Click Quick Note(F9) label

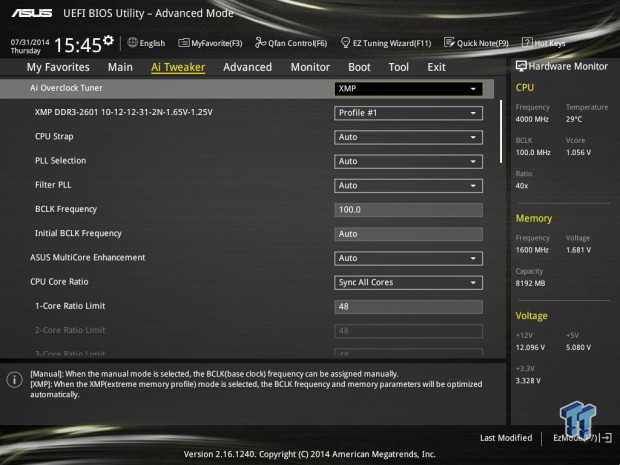(x=482, y=43)
